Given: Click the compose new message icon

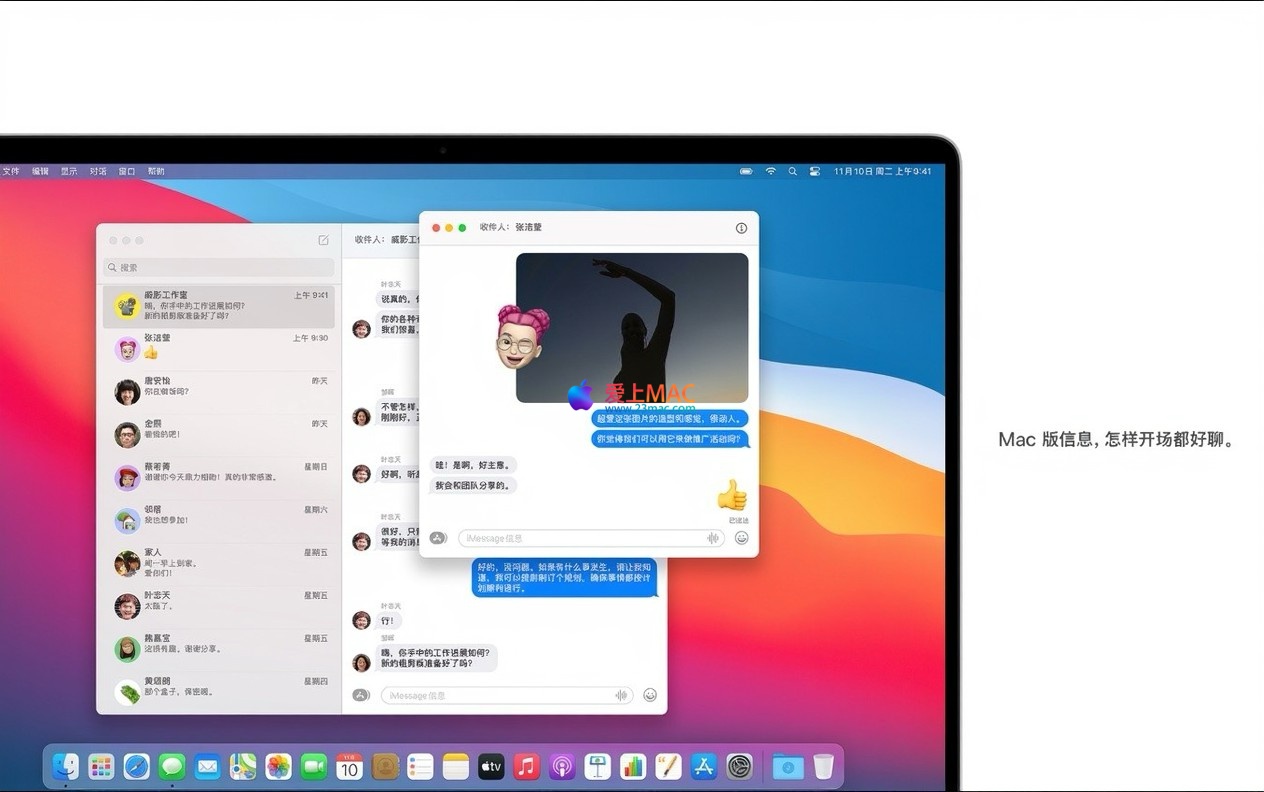Looking at the screenshot, I should (x=323, y=240).
